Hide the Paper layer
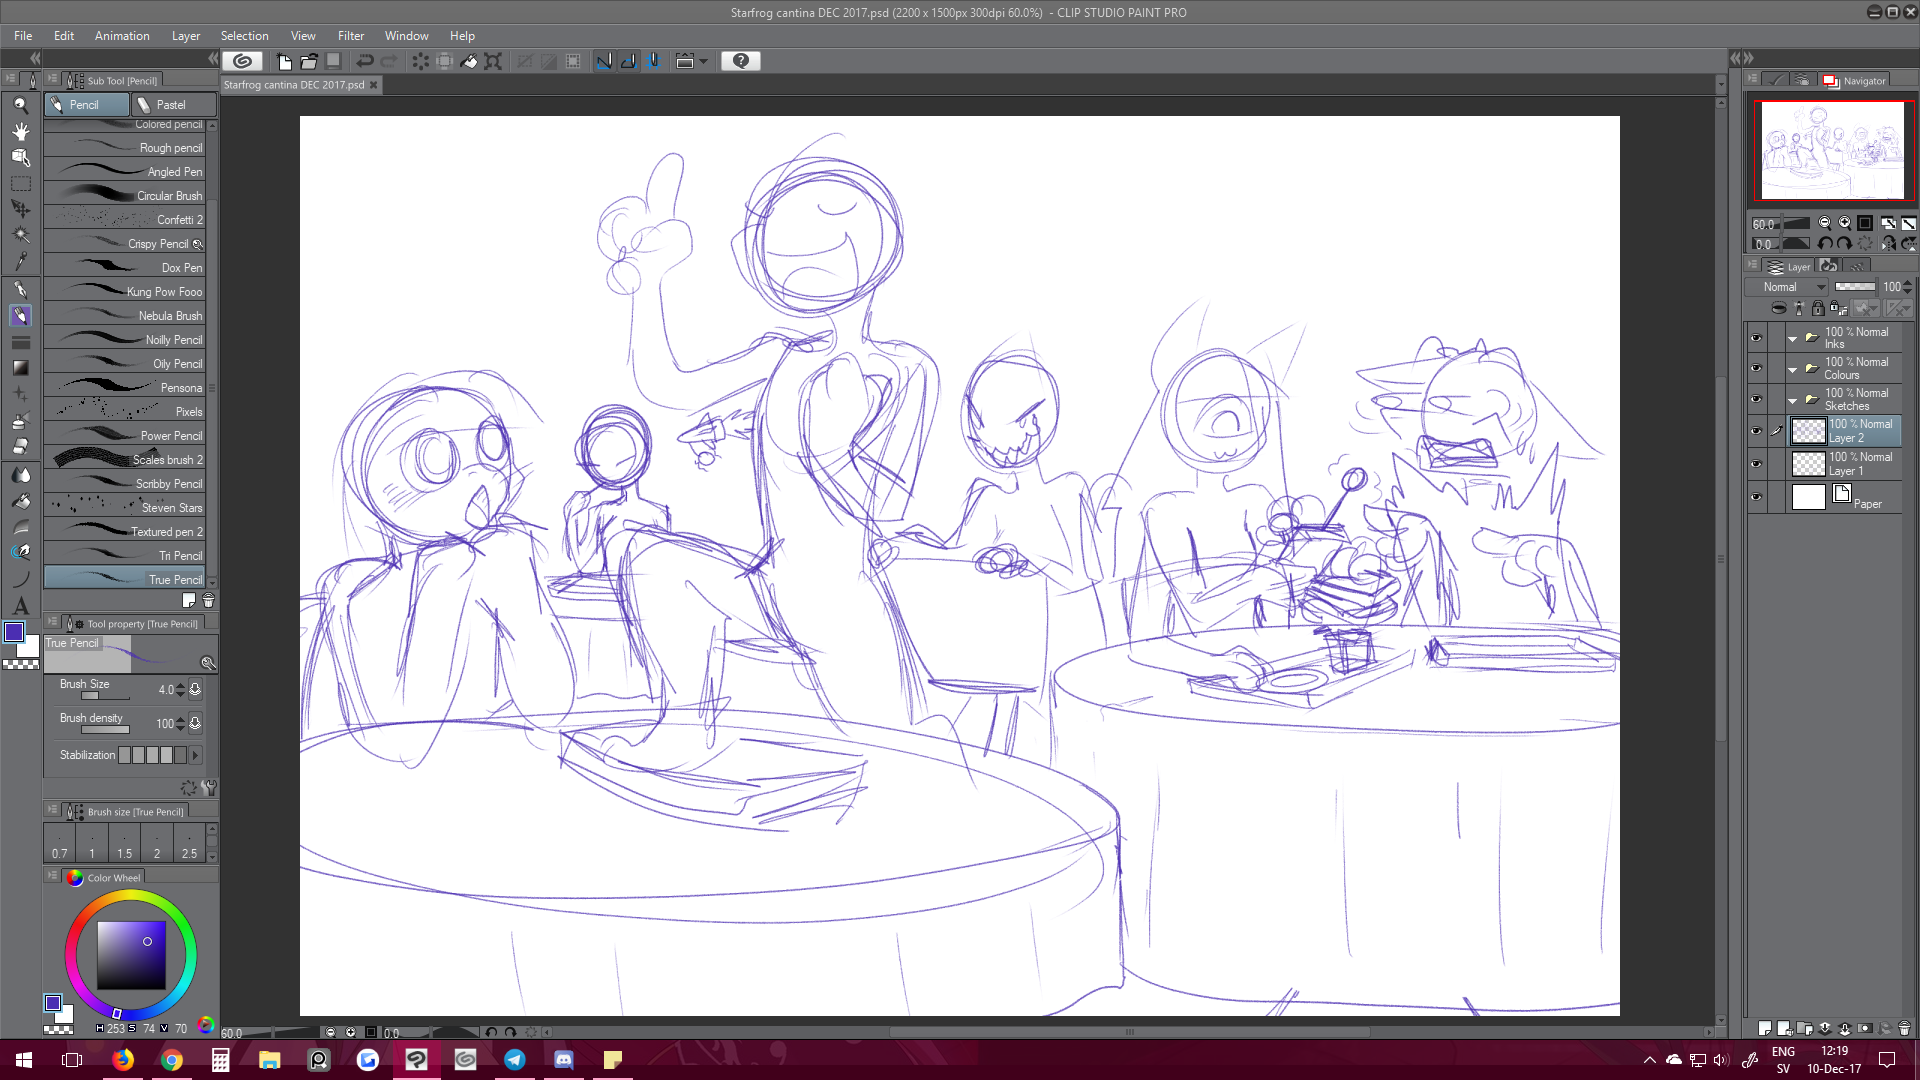Image resolution: width=1920 pixels, height=1080 pixels. (x=1756, y=497)
